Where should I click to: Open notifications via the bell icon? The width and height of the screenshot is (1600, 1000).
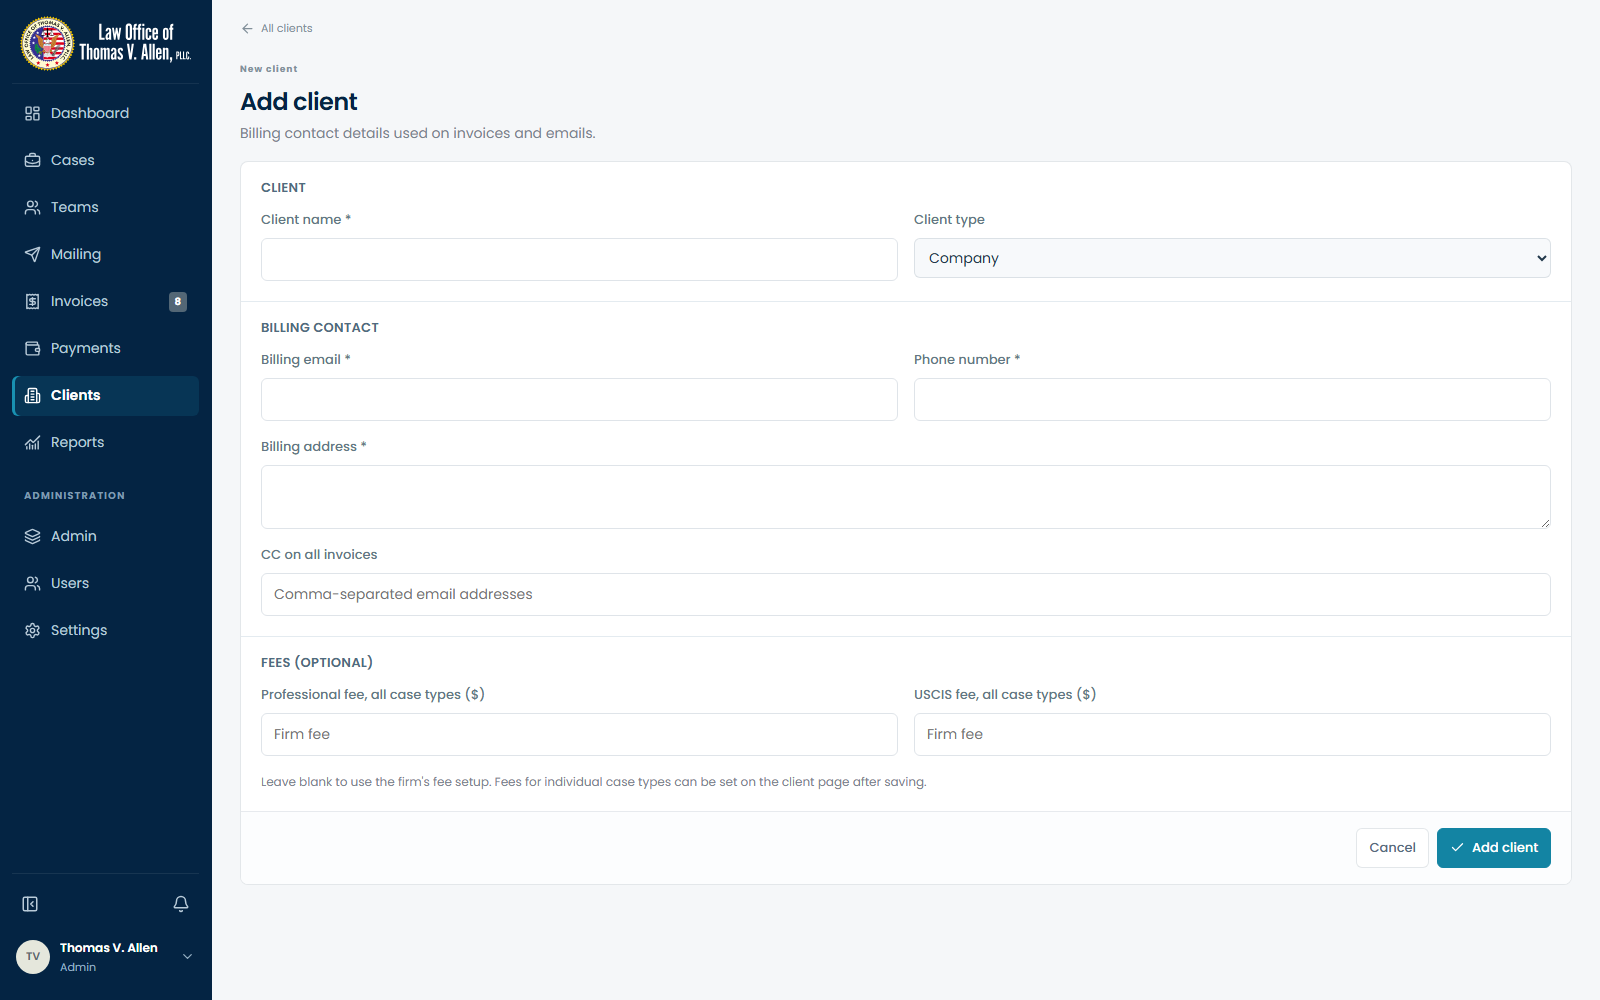pos(181,904)
